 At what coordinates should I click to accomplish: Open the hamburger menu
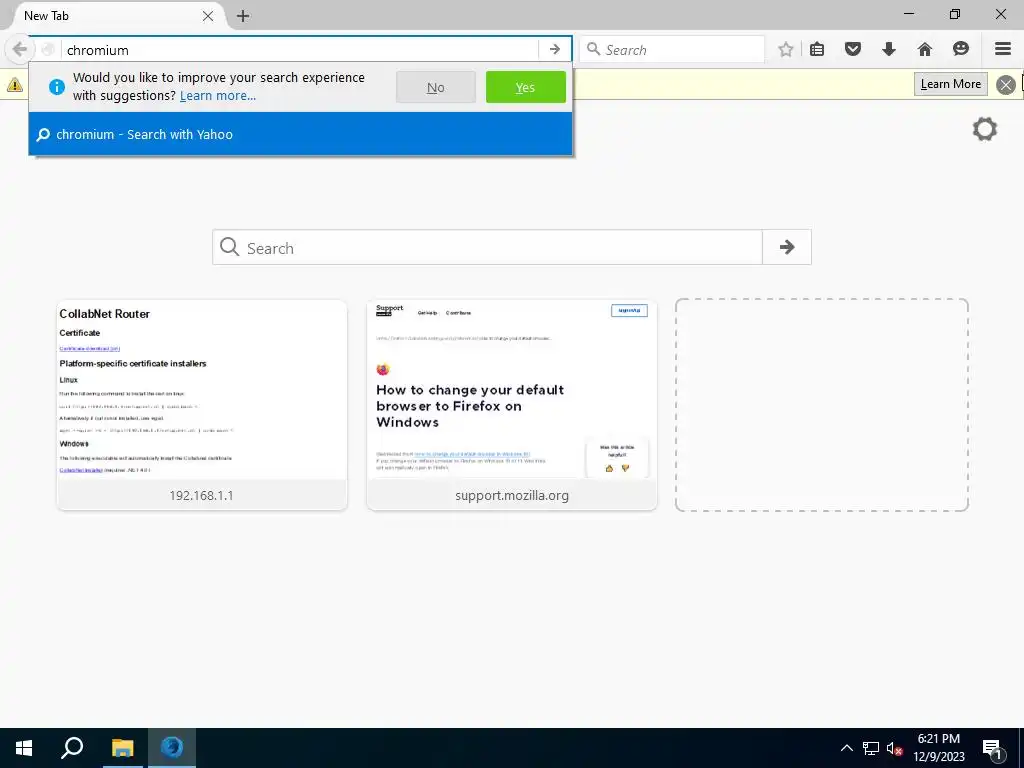click(1003, 49)
